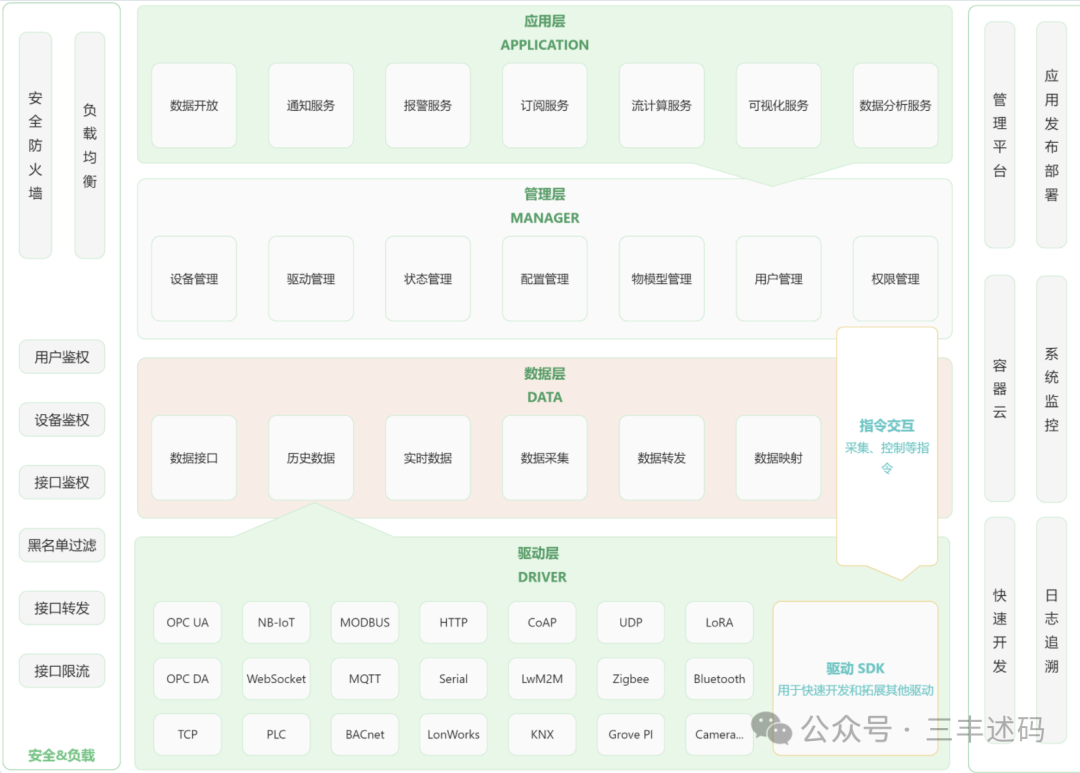Image resolution: width=1080 pixels, height=773 pixels.
Task: Select the 负载均衡 vertical bar
Action: pyautogui.click(x=90, y=145)
